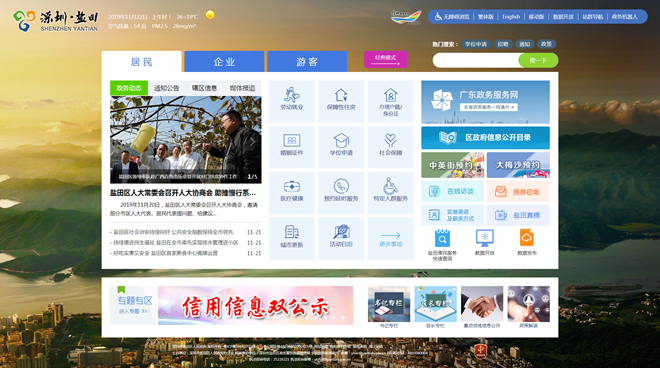
Task: Open the English language link
Action: click(x=511, y=17)
